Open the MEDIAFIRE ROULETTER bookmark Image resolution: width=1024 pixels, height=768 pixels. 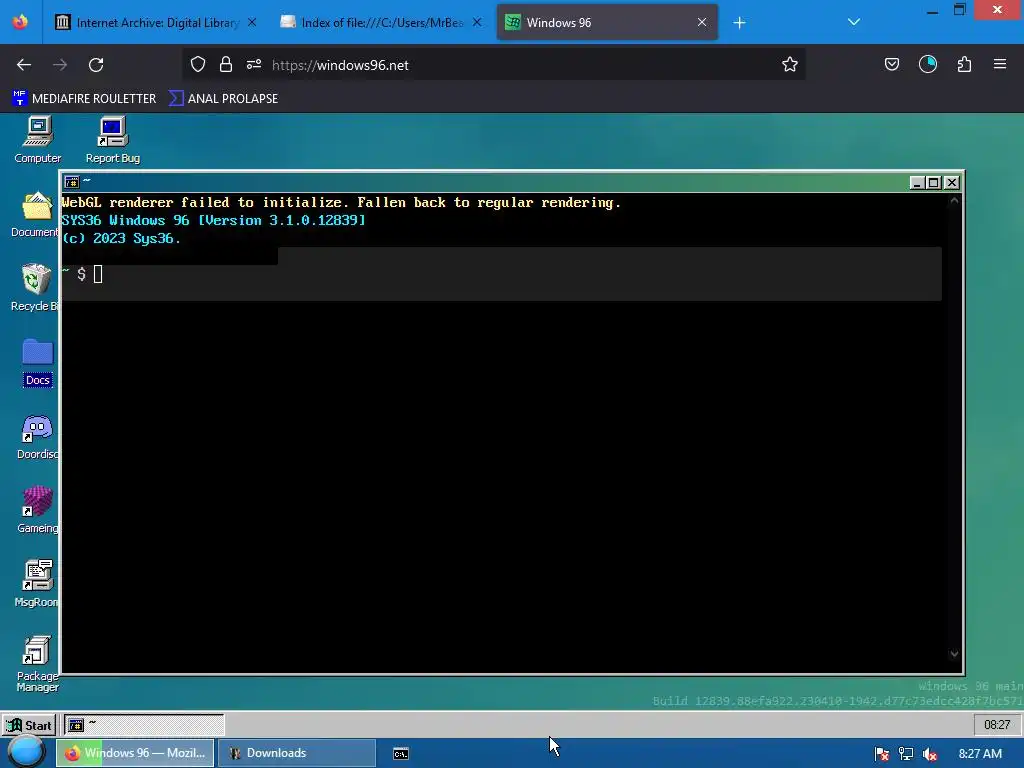pos(84,99)
